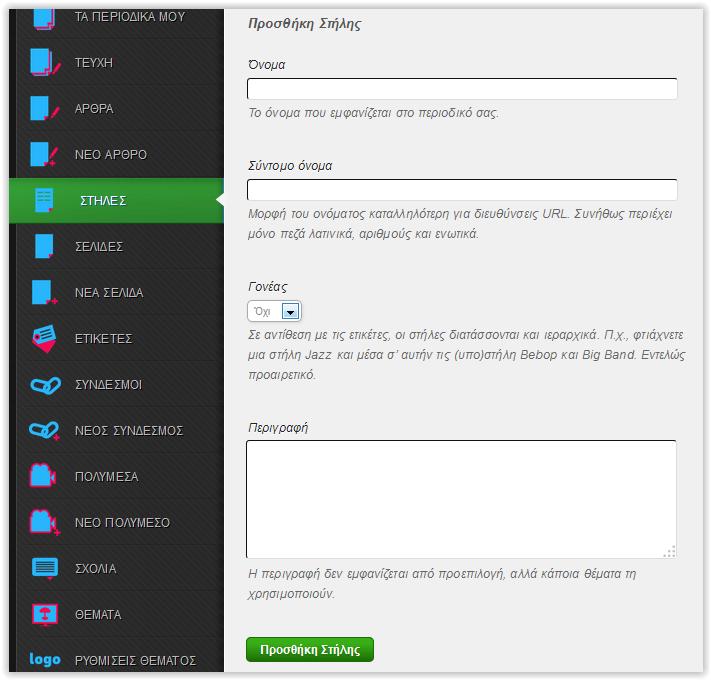Click the Προσθήκη Στήλης heading

click(304, 24)
